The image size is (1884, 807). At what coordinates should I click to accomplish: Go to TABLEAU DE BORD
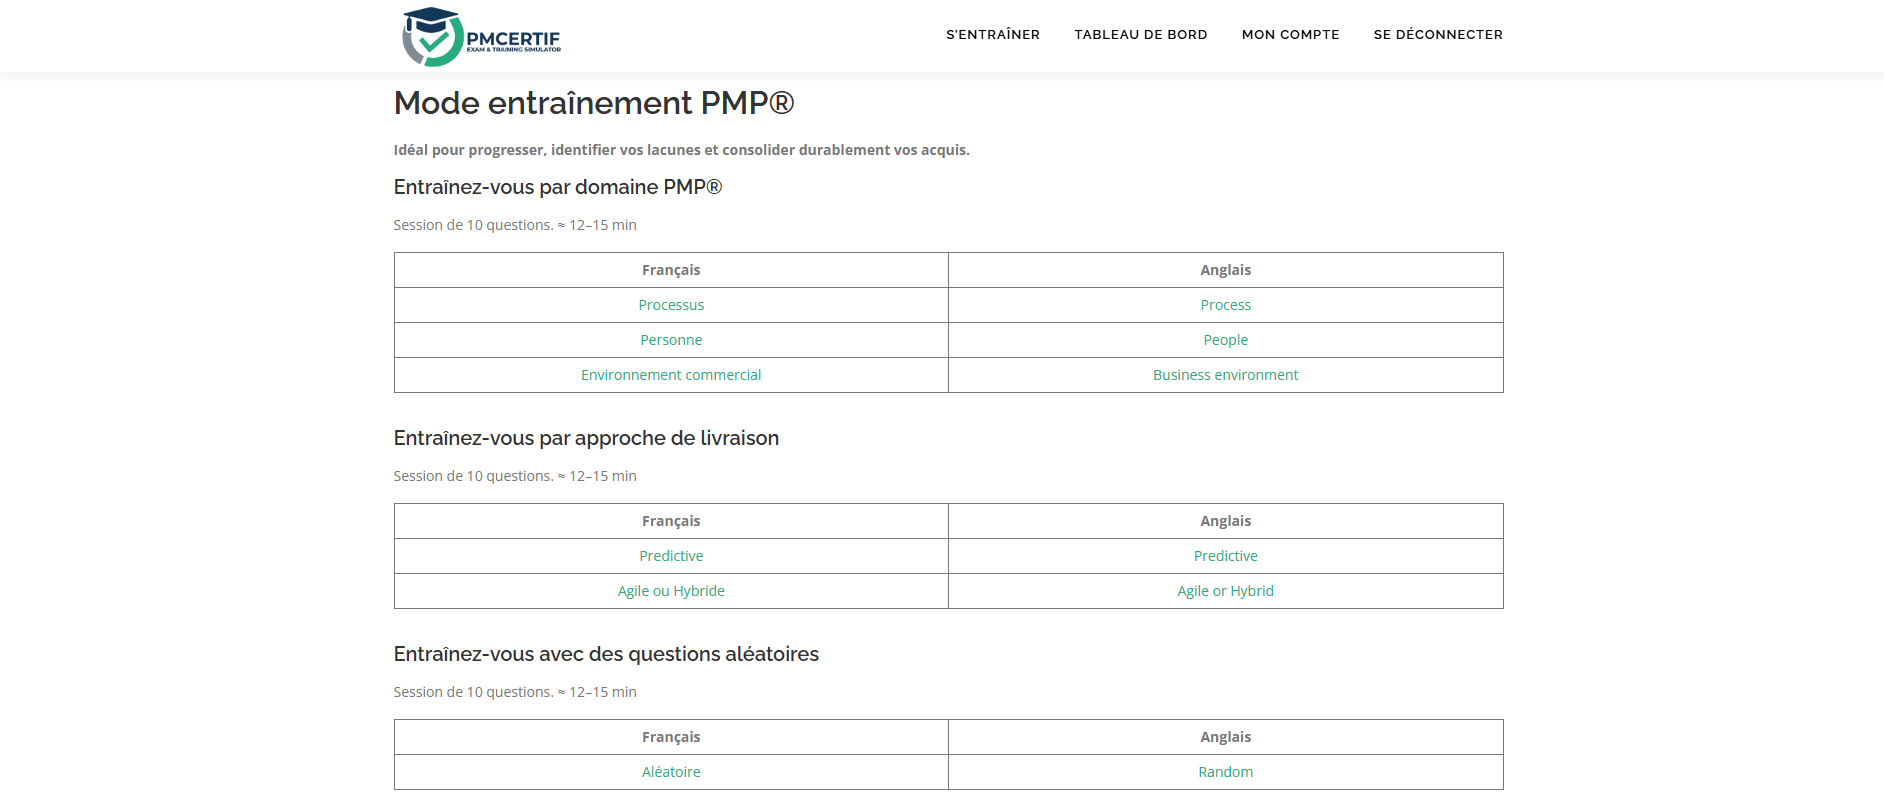(x=1141, y=35)
